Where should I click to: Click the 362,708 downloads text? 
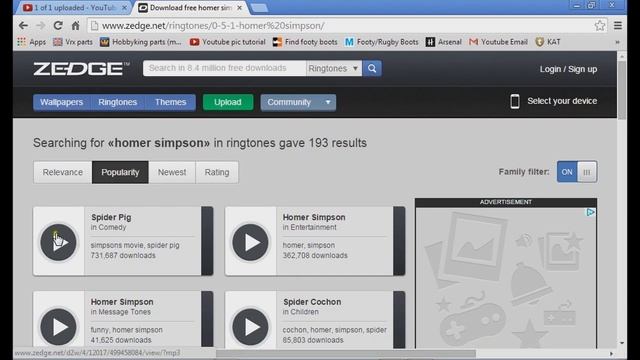pyautogui.click(x=315, y=256)
